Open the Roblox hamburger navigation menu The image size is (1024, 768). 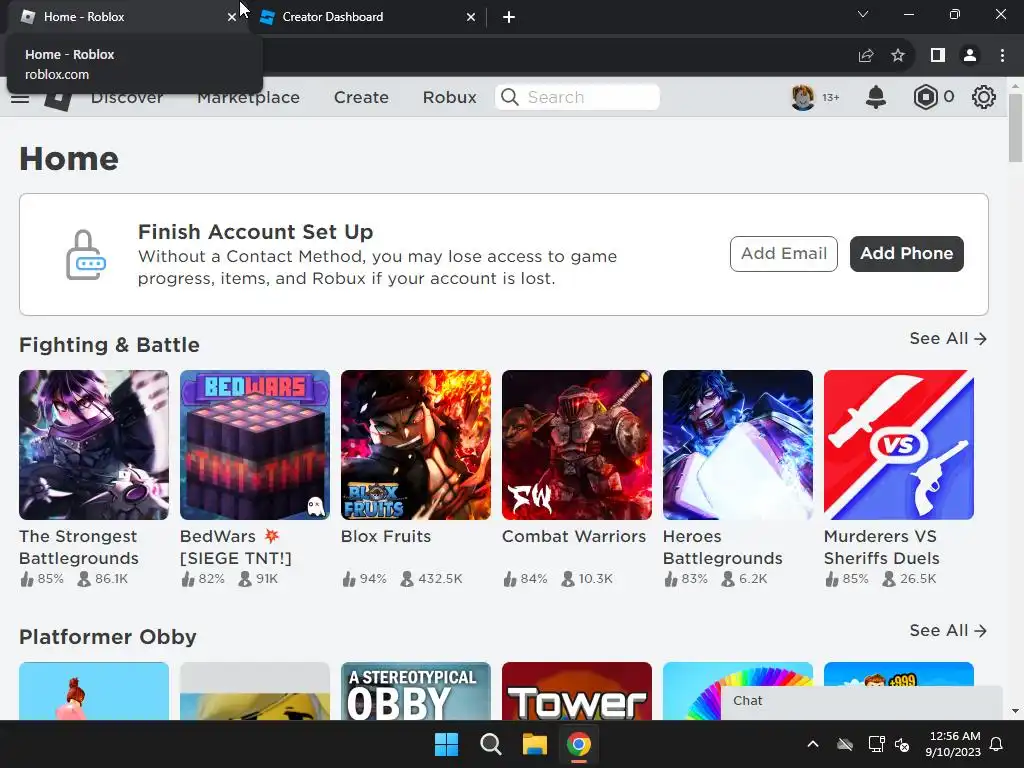click(x=20, y=99)
